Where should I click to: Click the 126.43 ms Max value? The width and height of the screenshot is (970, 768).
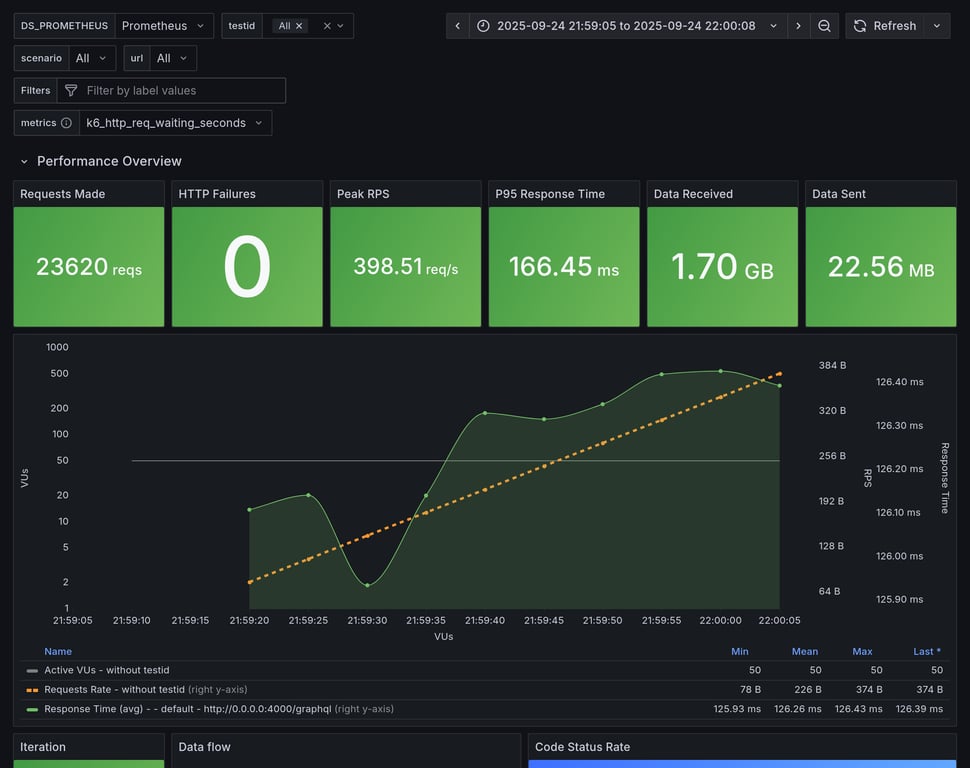pos(859,709)
